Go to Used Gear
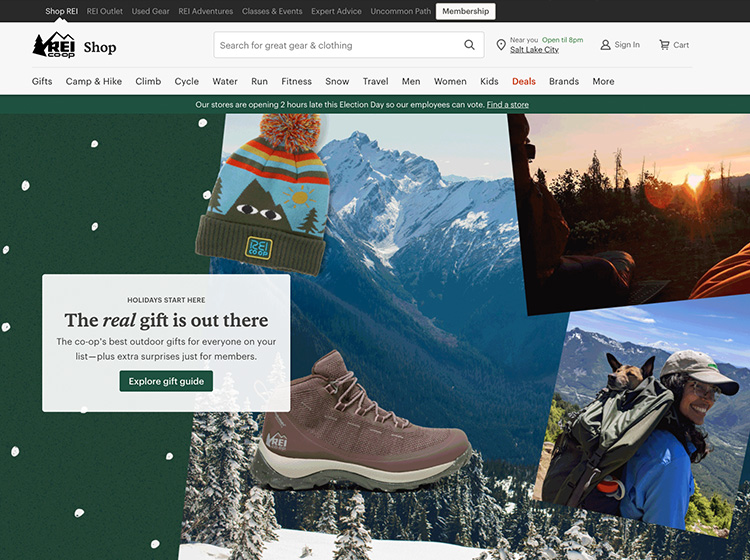This screenshot has width=750, height=560. pyautogui.click(x=150, y=11)
